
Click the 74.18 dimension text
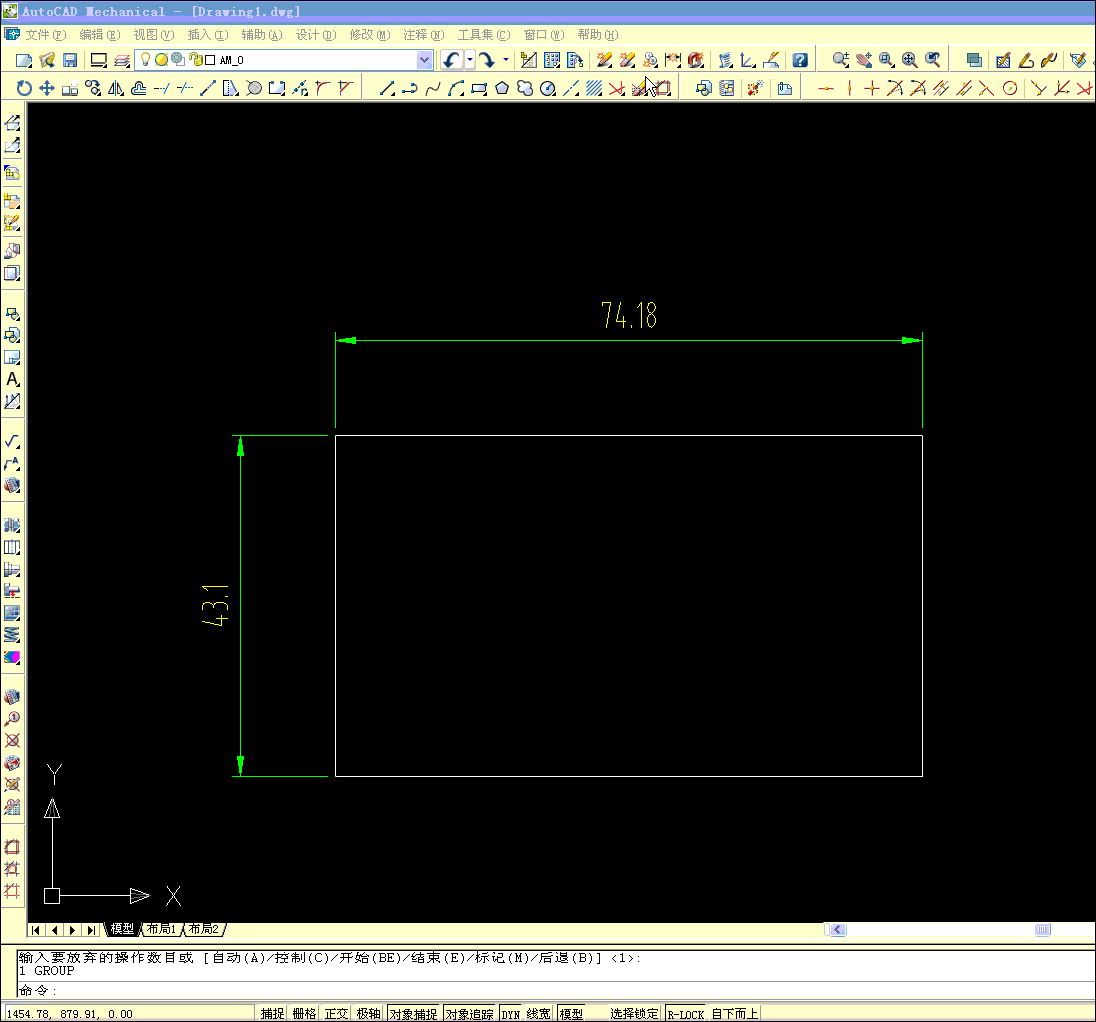629,315
